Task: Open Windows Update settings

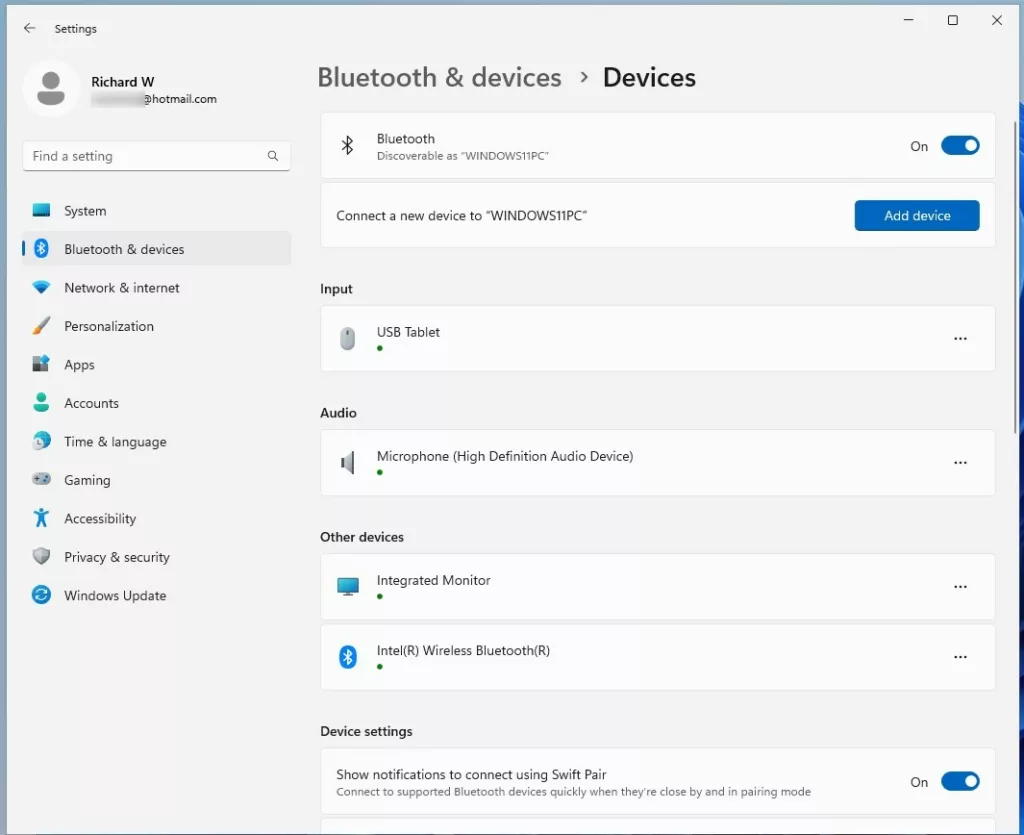Action: pyautogui.click(x=157, y=595)
